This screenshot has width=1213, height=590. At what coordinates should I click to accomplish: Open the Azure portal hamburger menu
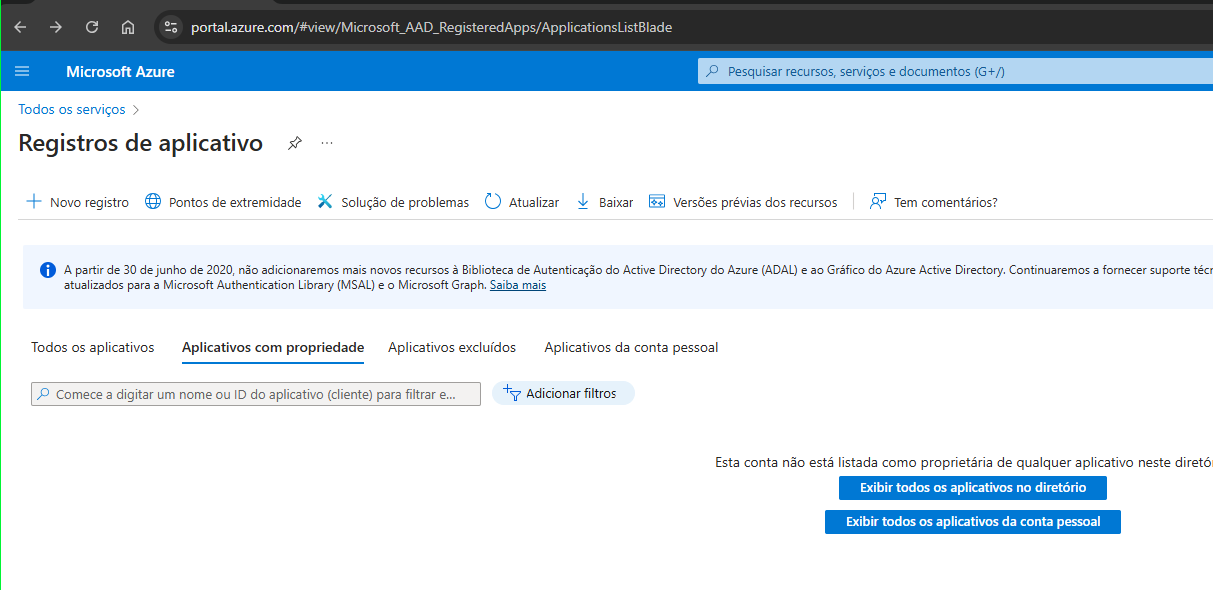[x=23, y=71]
